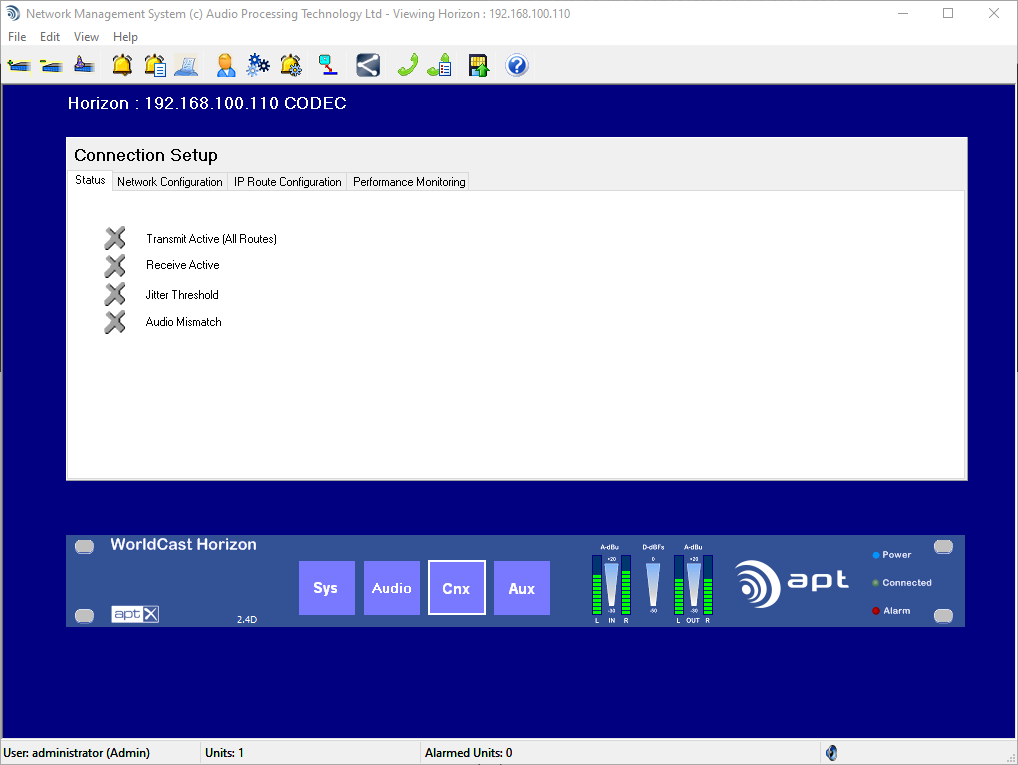Image resolution: width=1018 pixels, height=765 pixels.
Task: Switch to IP Route Configuration tab
Action: (x=288, y=182)
